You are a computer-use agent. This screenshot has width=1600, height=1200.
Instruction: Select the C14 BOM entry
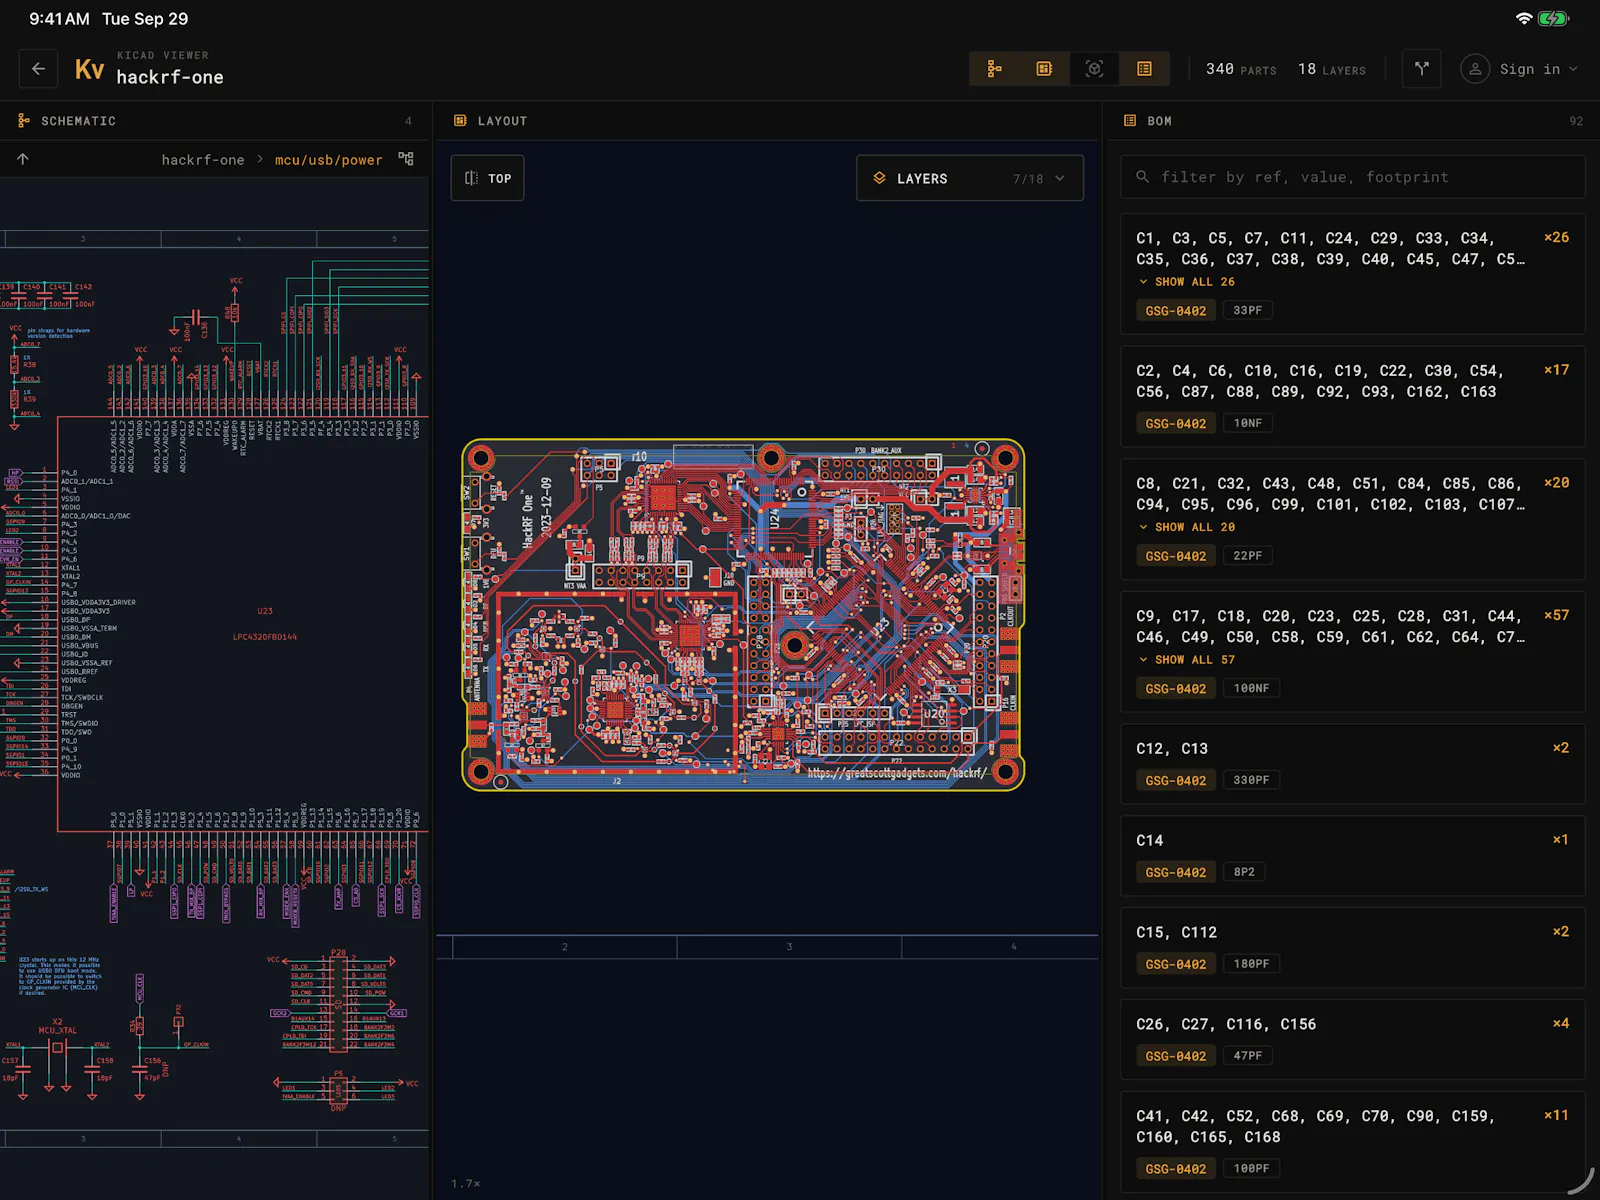pos(1353,856)
